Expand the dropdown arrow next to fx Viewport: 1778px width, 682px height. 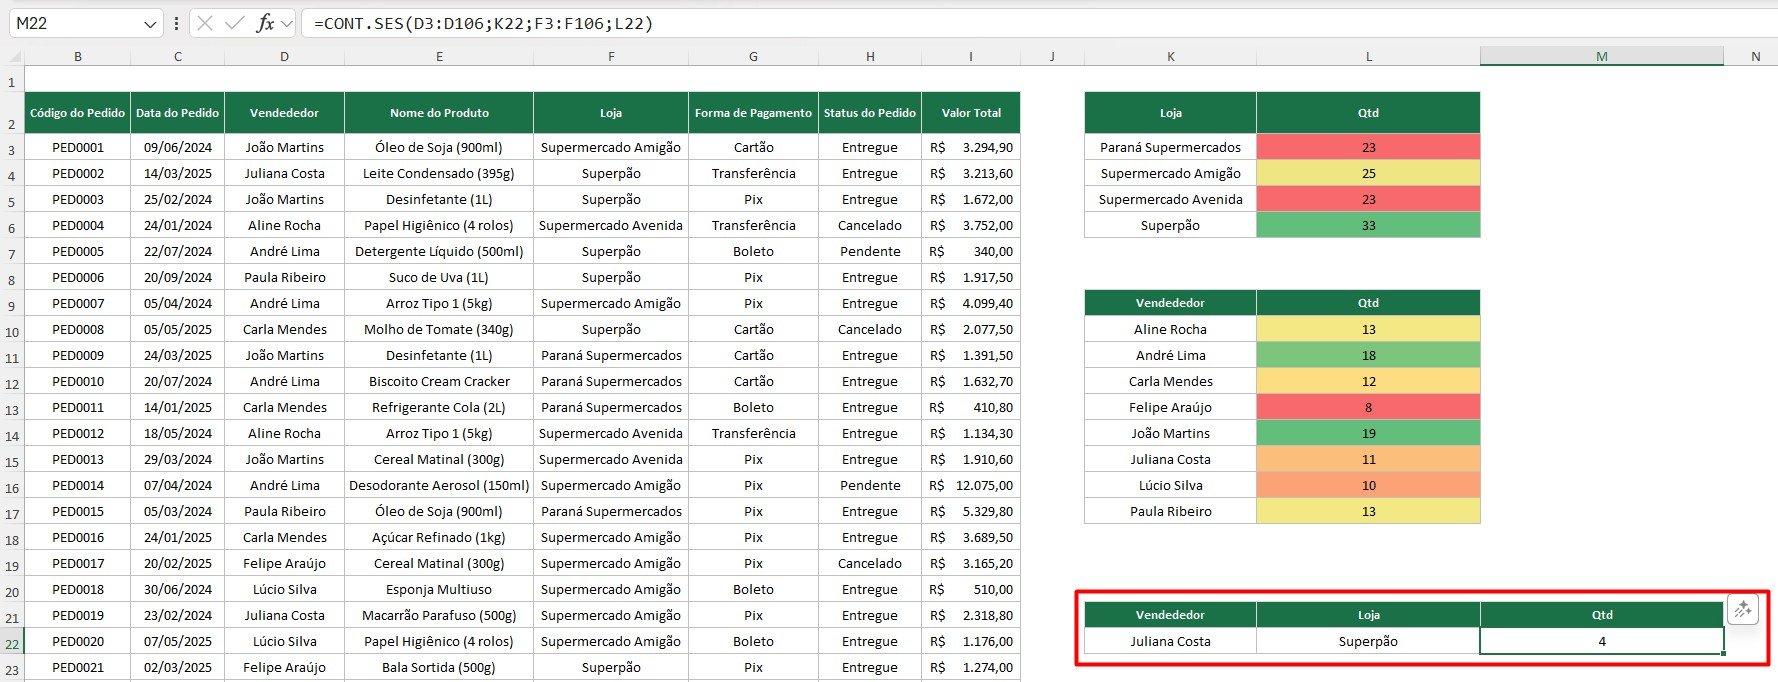coord(287,23)
